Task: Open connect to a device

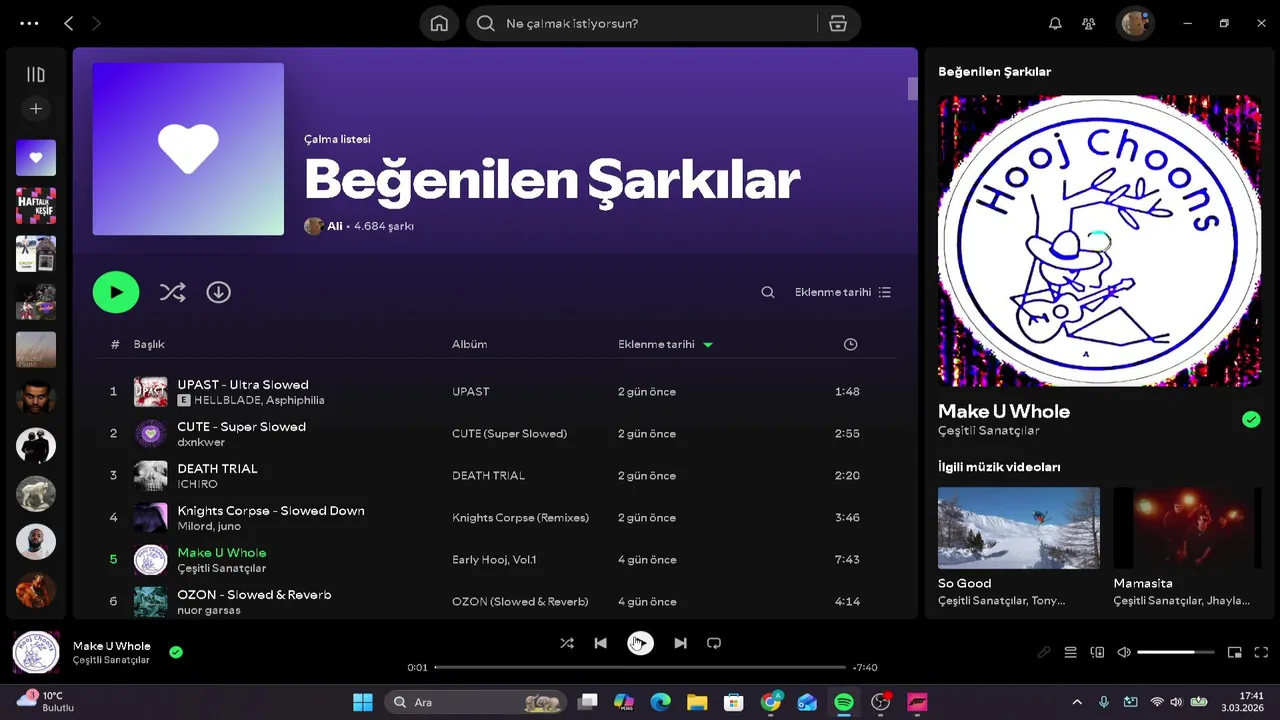Action: click(1097, 652)
